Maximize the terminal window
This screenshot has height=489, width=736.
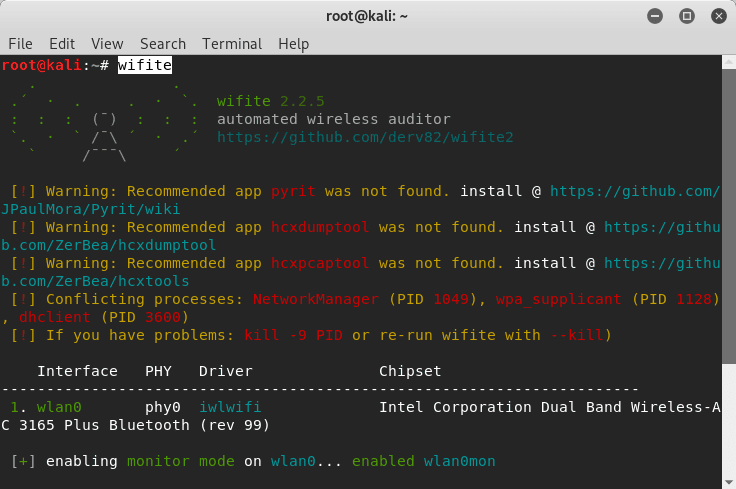[687, 16]
